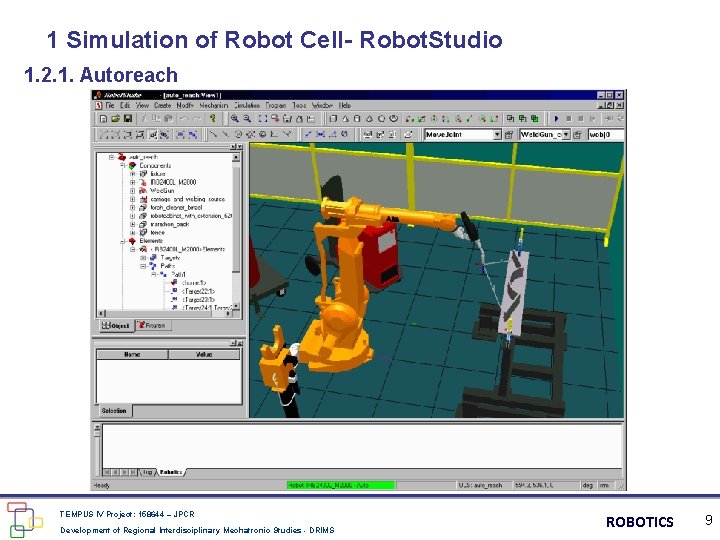Open the View menu
The image size is (720, 540).
coord(142,105)
